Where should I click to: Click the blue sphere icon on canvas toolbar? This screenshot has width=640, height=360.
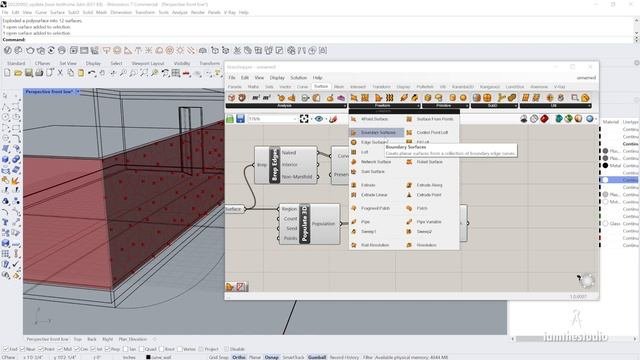(x=589, y=119)
